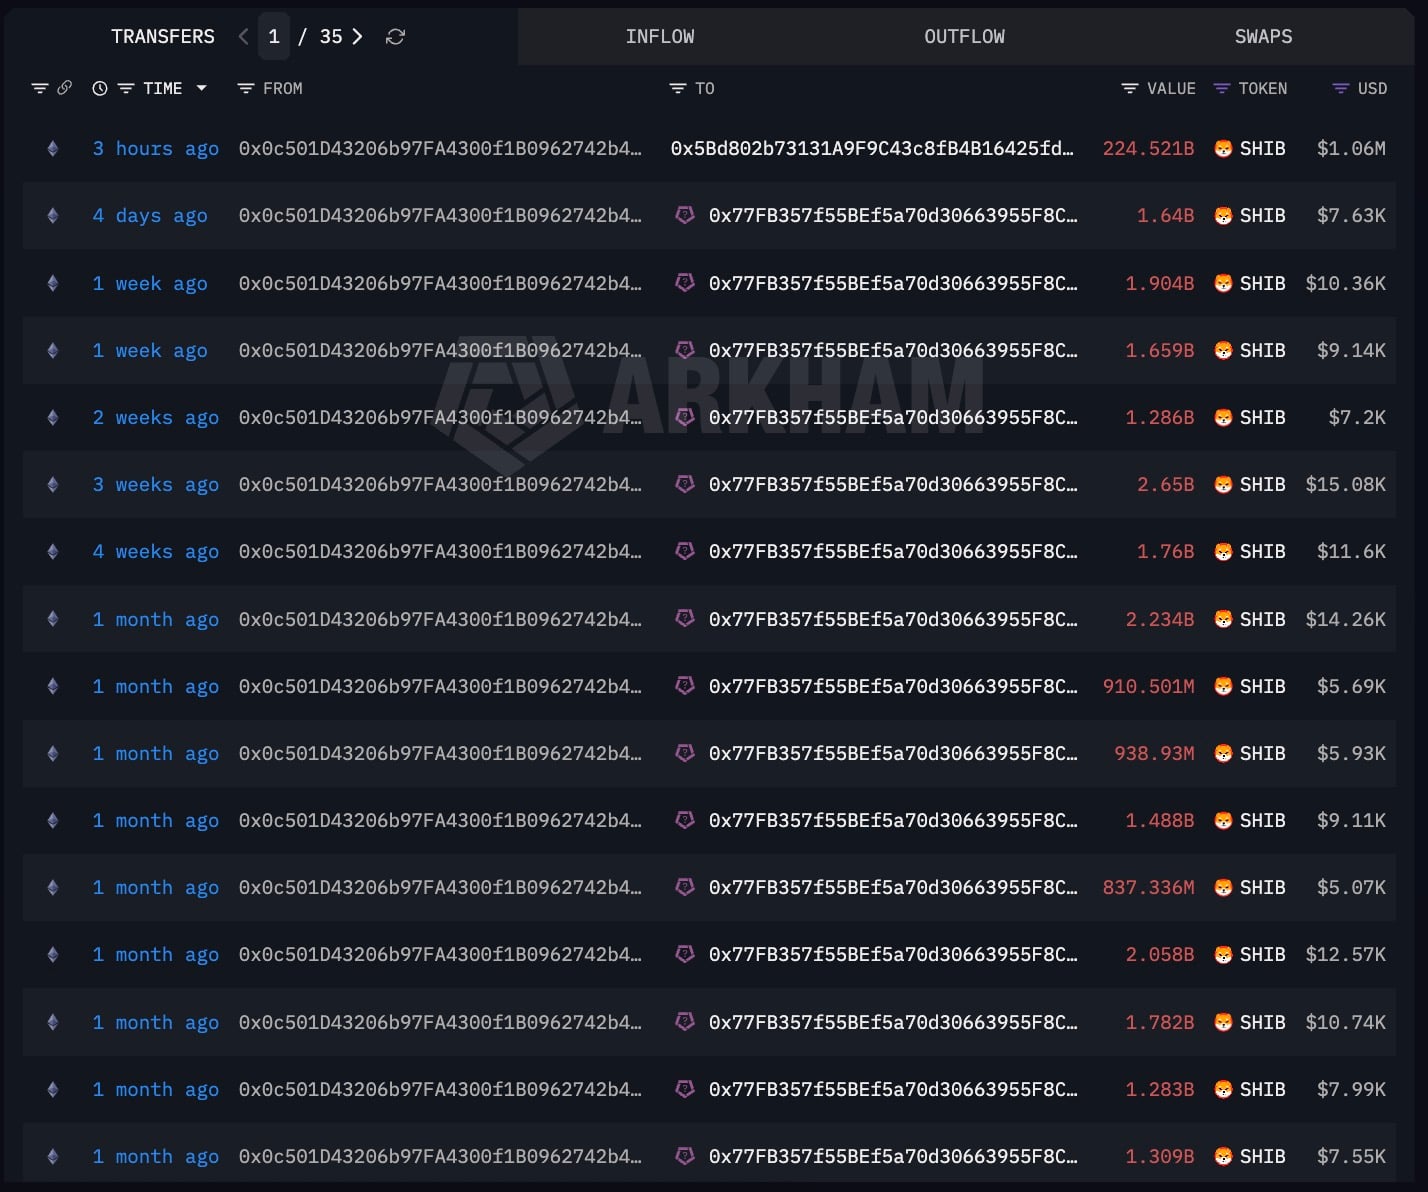Toggle the clock time format icon
1428x1192 pixels.
tap(100, 88)
